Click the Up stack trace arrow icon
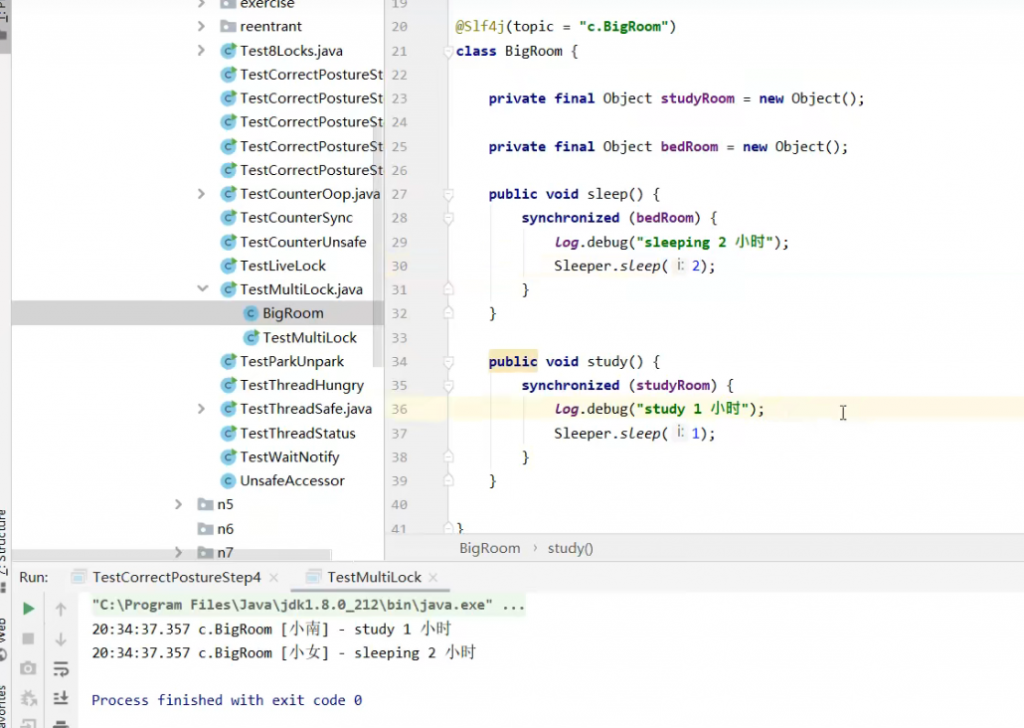 [x=61, y=608]
